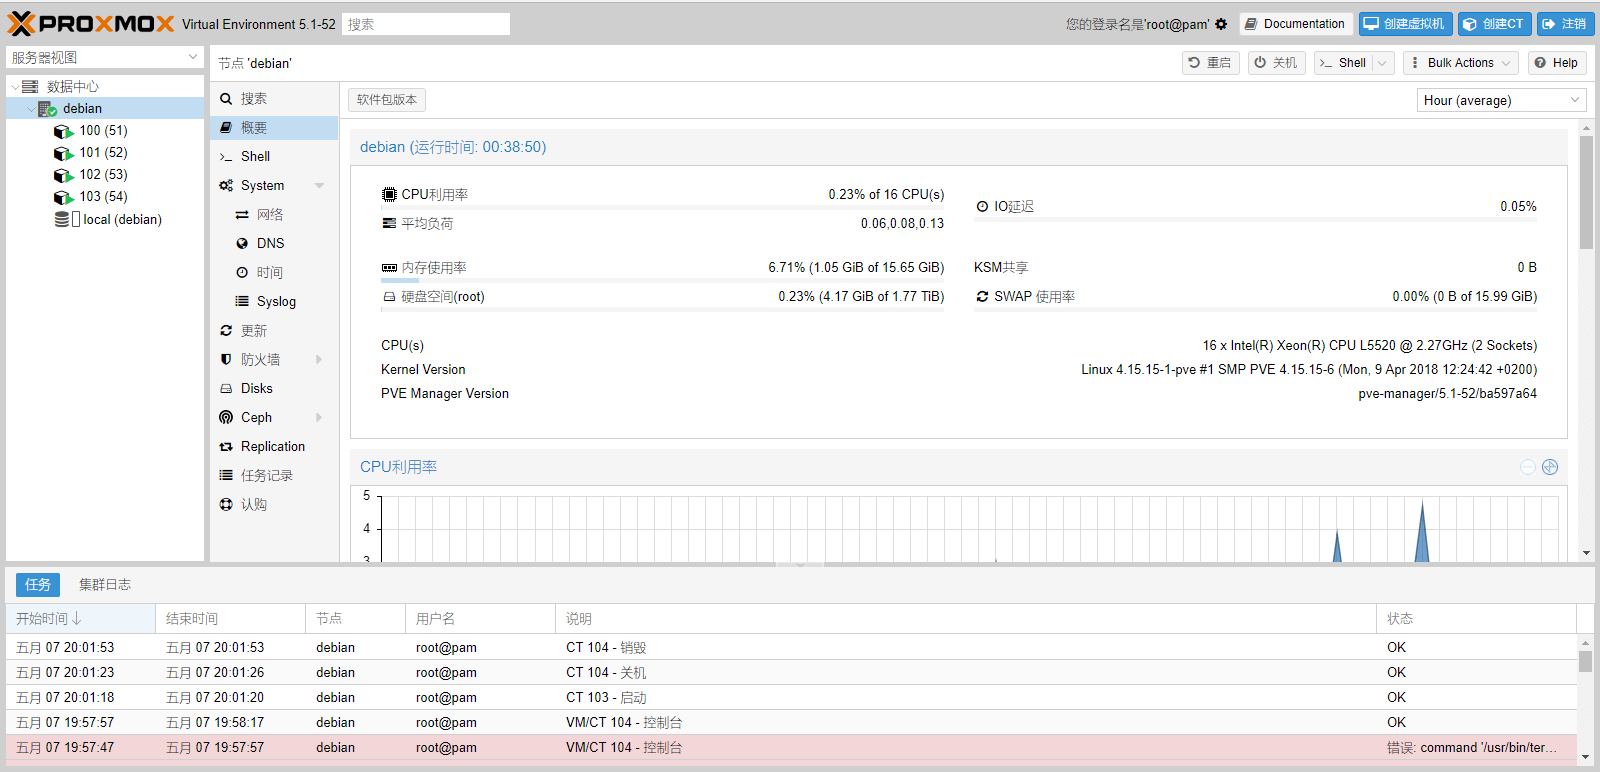Viewport: 1600px width, 772px height.
Task: Open the Hour (average) timeframe dropdown
Action: (x=1501, y=100)
